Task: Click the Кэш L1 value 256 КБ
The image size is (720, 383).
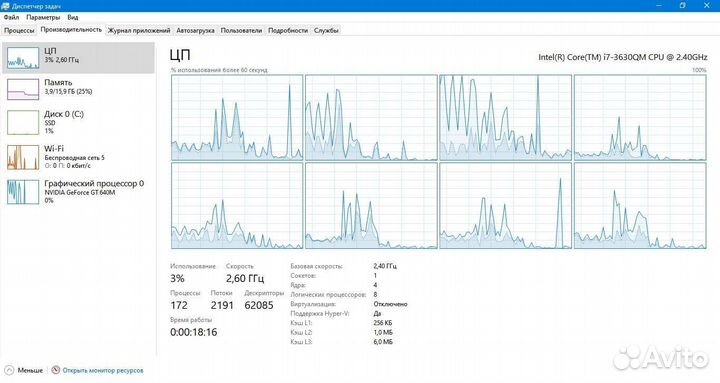Action: pyautogui.click(x=383, y=323)
